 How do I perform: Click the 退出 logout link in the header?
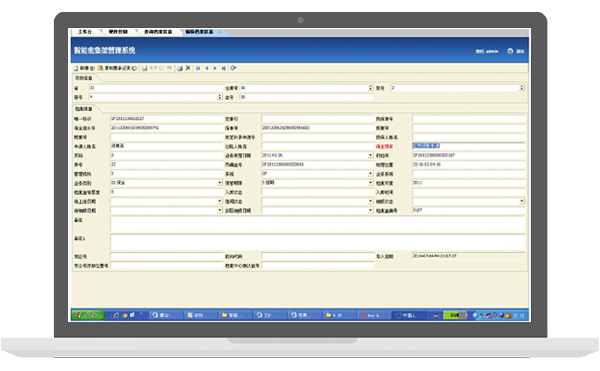(520, 51)
